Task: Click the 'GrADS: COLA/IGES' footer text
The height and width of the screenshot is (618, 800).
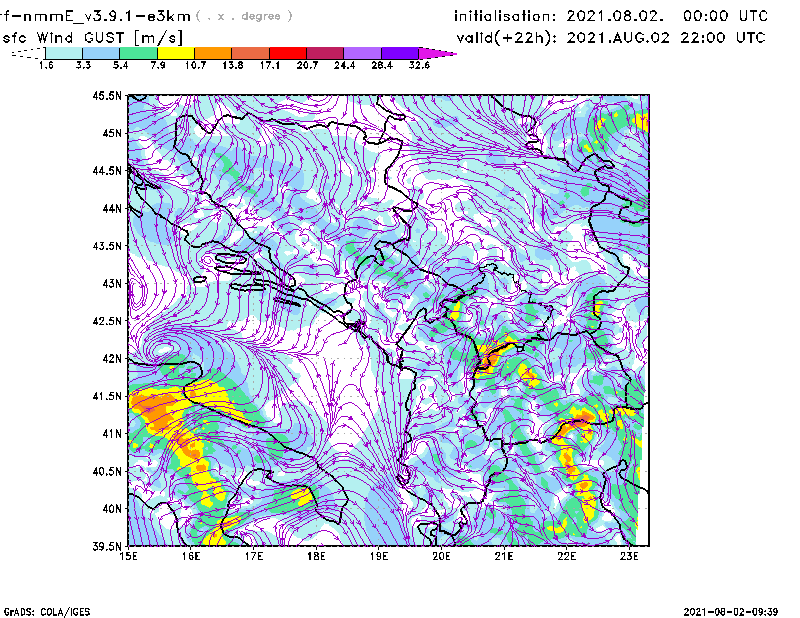Action: point(47,612)
